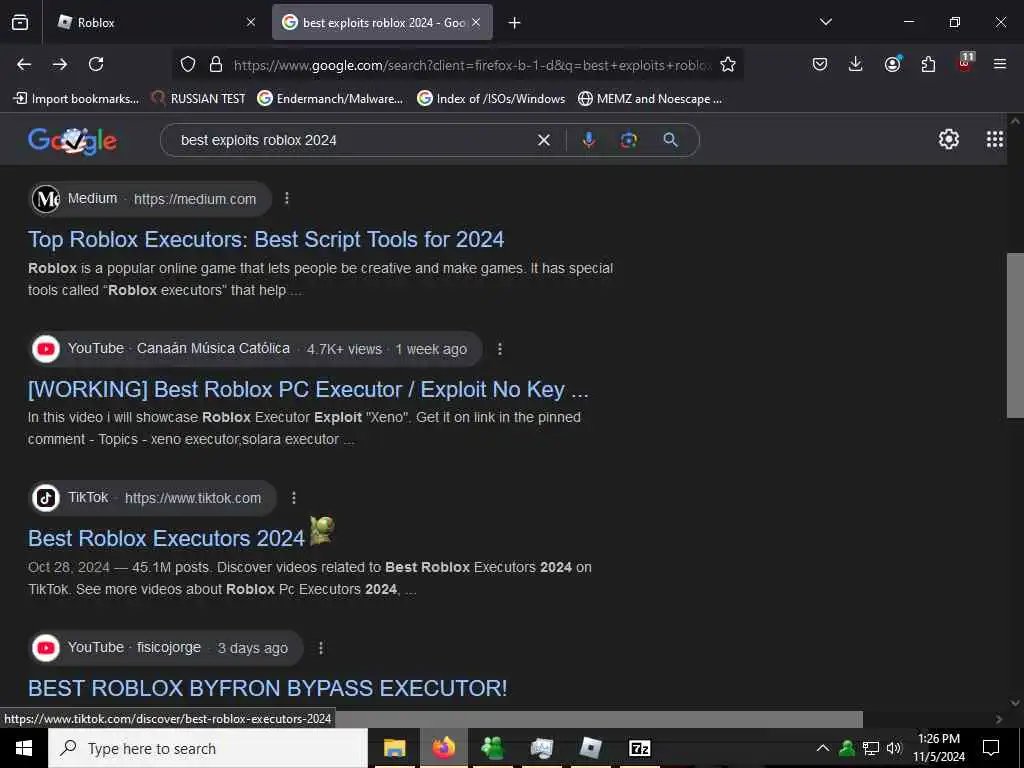
Task: Open 7-Zip from taskbar
Action: tap(639, 748)
